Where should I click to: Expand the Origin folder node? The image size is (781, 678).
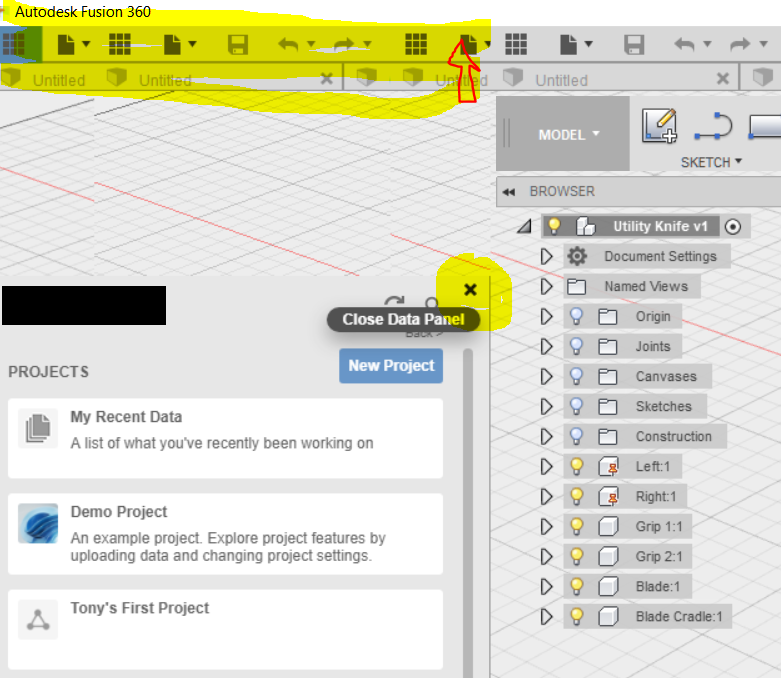(546, 317)
